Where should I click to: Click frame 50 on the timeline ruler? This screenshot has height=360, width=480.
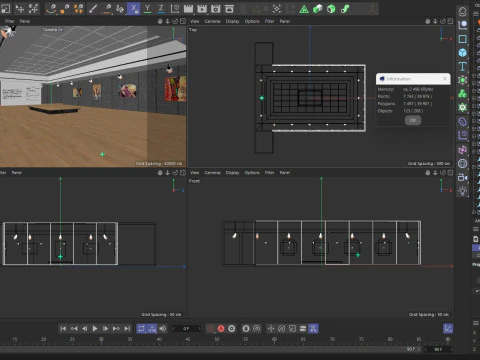coord(217,339)
